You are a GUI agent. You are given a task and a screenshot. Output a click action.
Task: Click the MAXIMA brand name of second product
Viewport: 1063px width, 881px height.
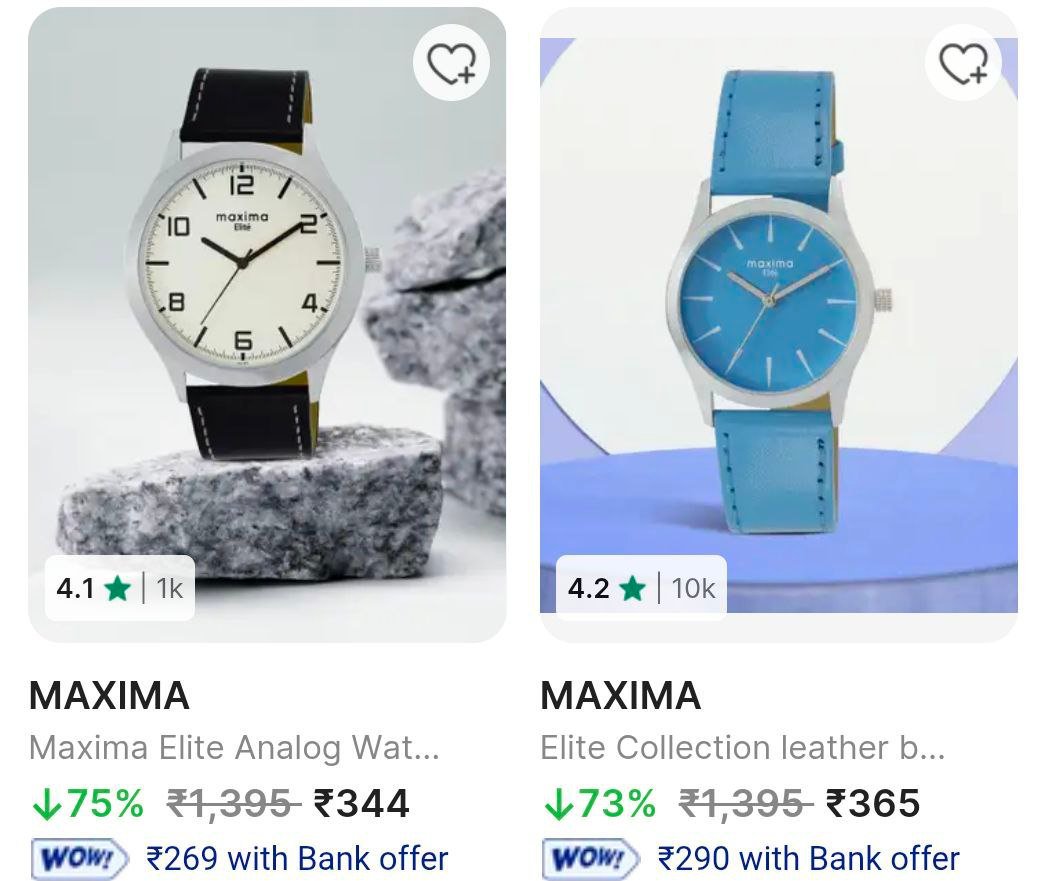tap(621, 695)
